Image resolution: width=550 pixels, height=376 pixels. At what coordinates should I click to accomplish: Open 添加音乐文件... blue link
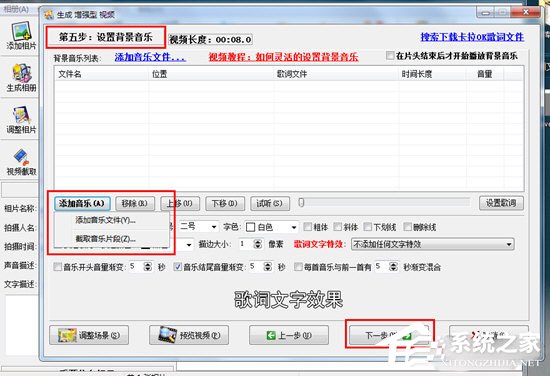tap(150, 57)
